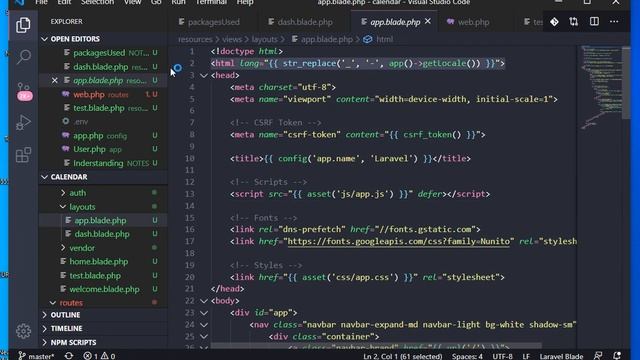Image resolution: width=640 pixels, height=360 pixels.
Task: Open the Extensions view
Action: (x=23, y=155)
